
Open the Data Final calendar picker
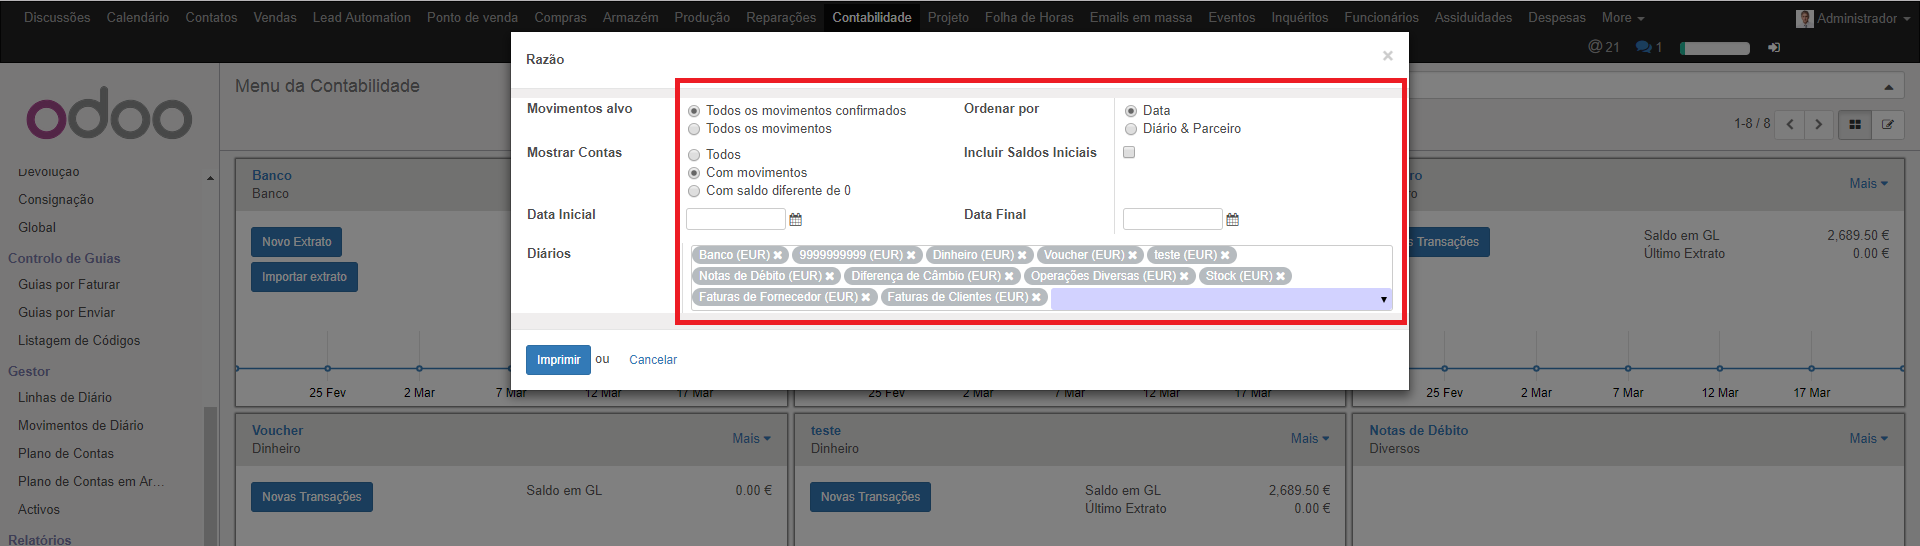(x=1232, y=220)
